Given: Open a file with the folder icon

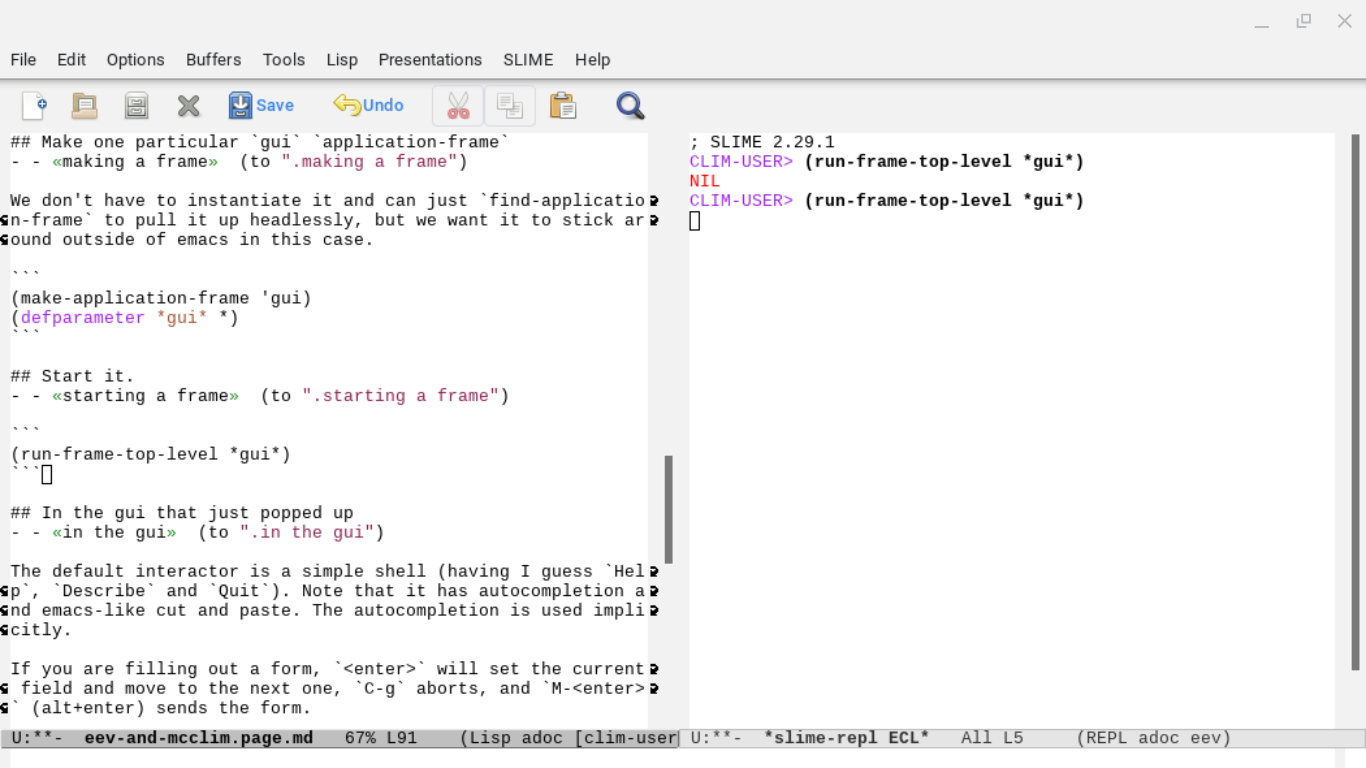Looking at the screenshot, I should pos(85,105).
